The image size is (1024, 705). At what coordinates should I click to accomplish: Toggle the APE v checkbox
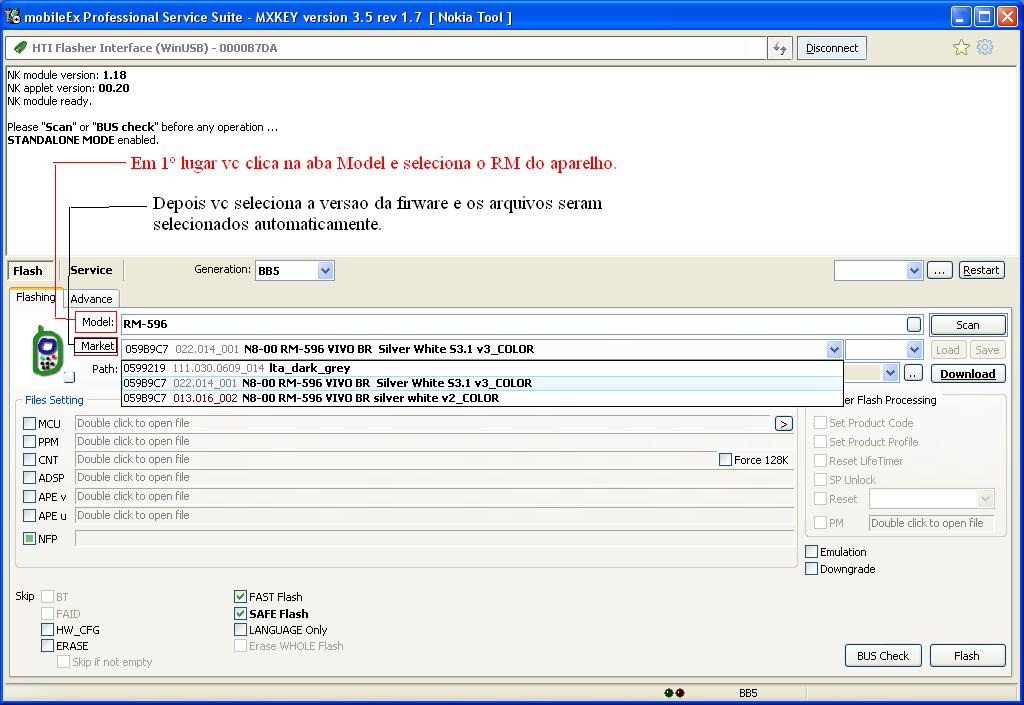coord(29,497)
